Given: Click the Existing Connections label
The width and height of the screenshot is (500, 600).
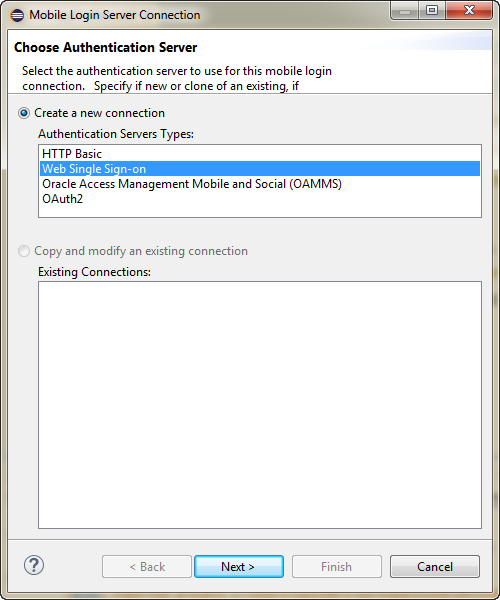Looking at the screenshot, I should pyautogui.click(x=94, y=272).
